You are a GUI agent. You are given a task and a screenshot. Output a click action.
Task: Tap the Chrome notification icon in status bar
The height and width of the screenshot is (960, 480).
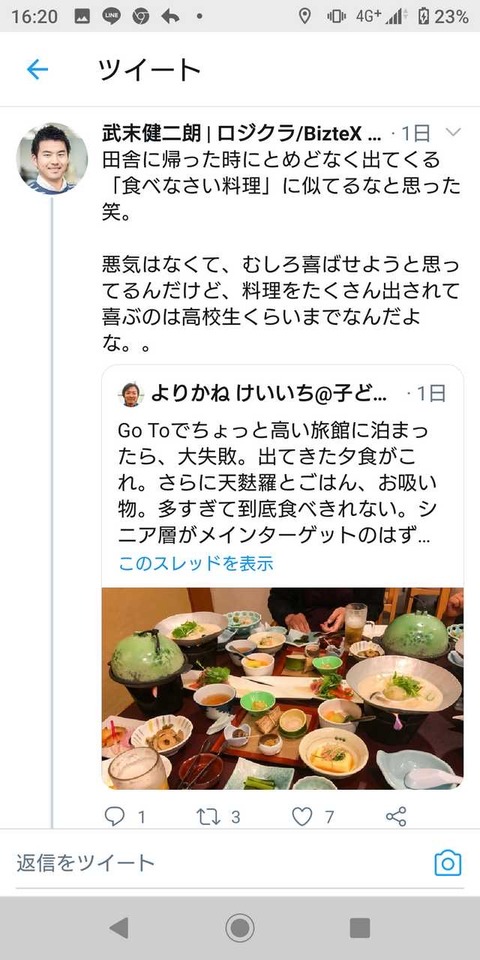tap(141, 17)
